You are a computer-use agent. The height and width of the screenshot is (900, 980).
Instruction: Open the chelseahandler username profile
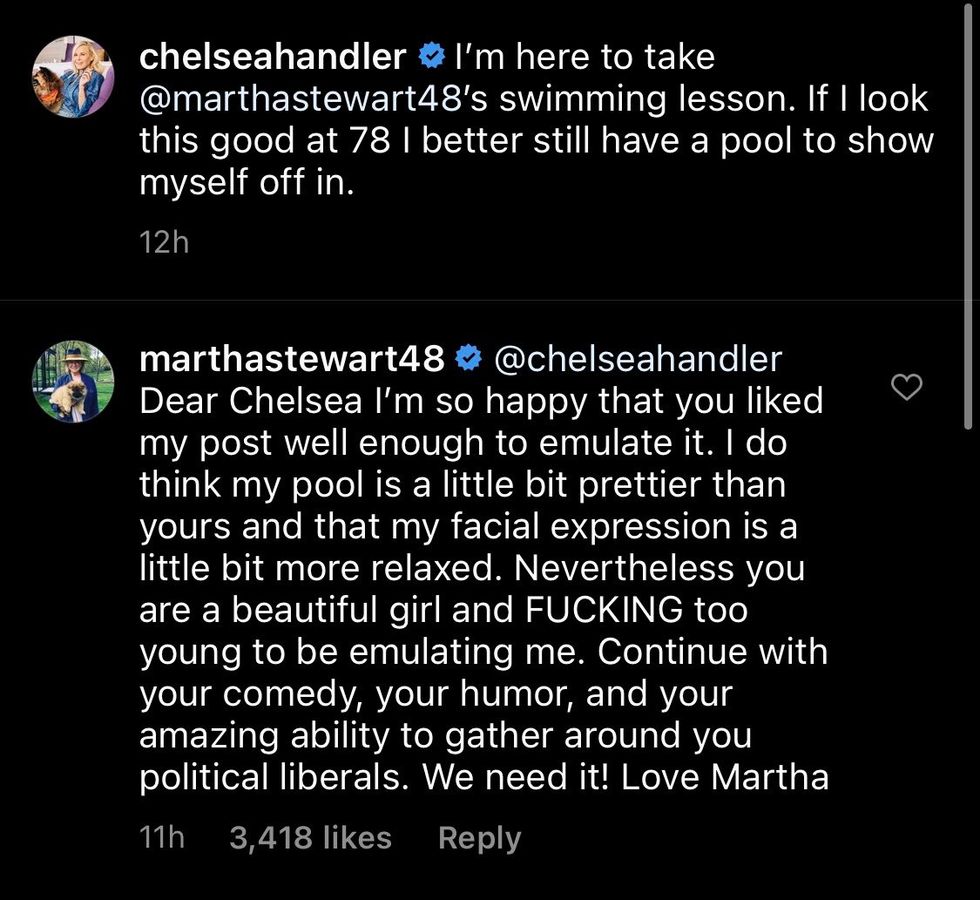(x=272, y=57)
